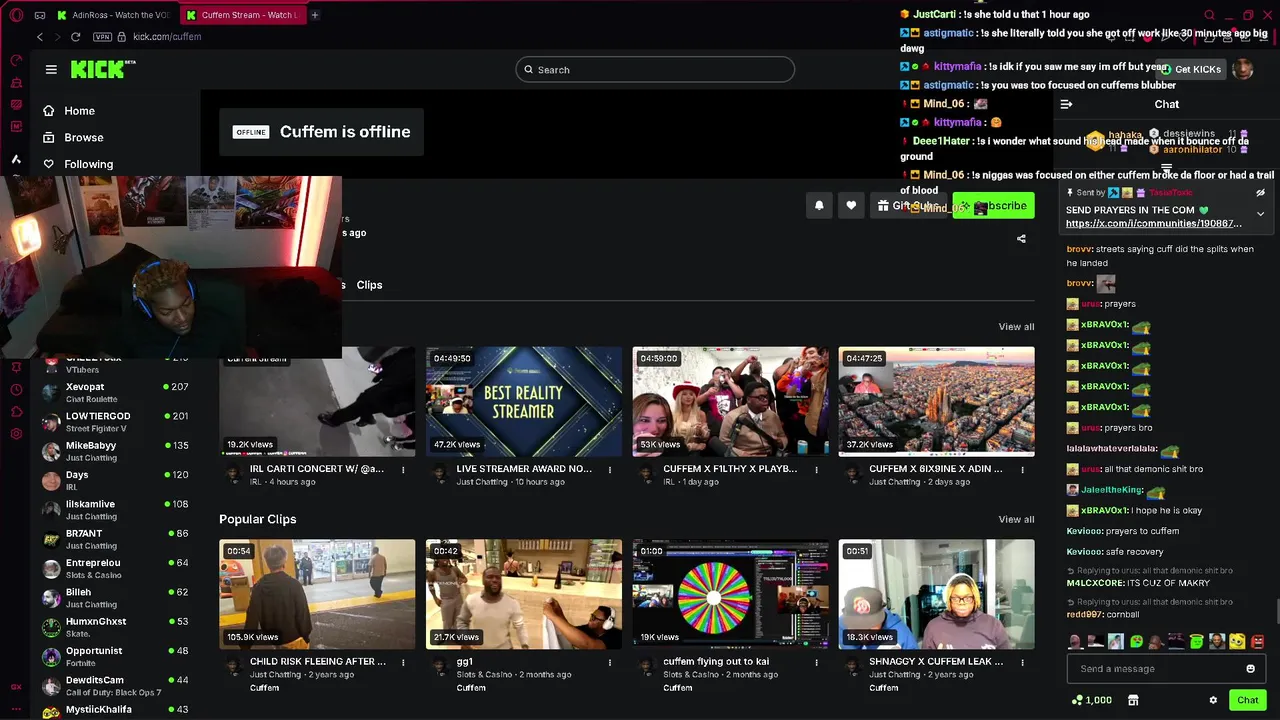Collapse the chat panel arrow
Viewport: 1280px width, 720px height.
coord(1066,104)
